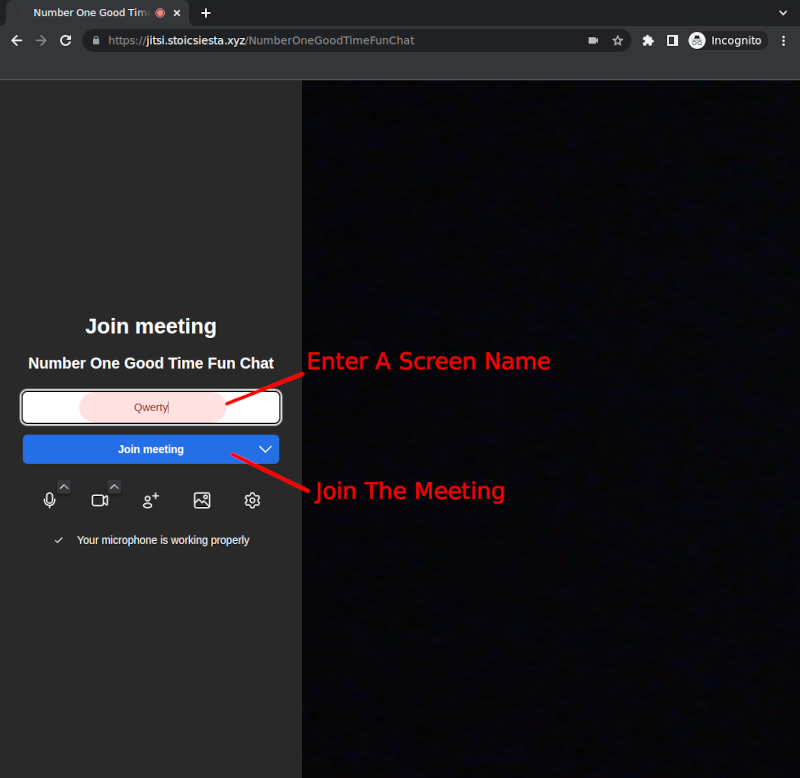Image resolution: width=800 pixels, height=778 pixels.
Task: Open the Incognito profile button
Action: 726,41
